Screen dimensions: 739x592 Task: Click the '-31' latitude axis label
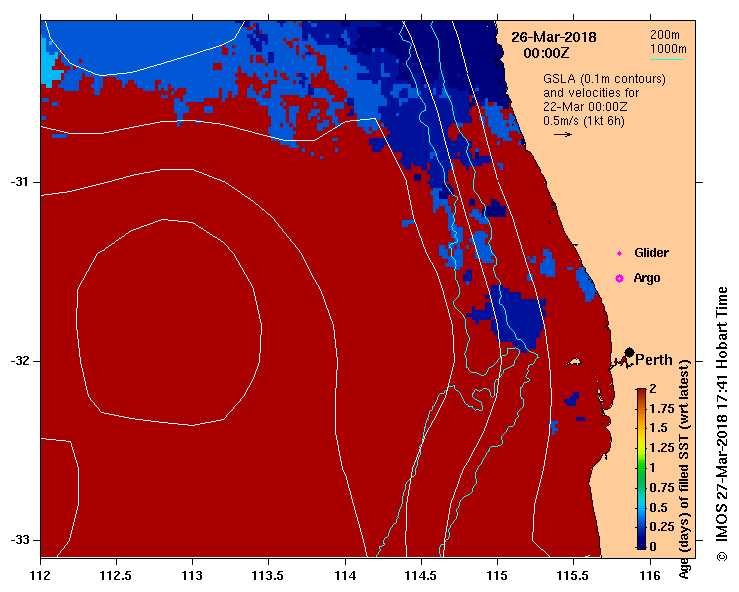pyautogui.click(x=19, y=182)
